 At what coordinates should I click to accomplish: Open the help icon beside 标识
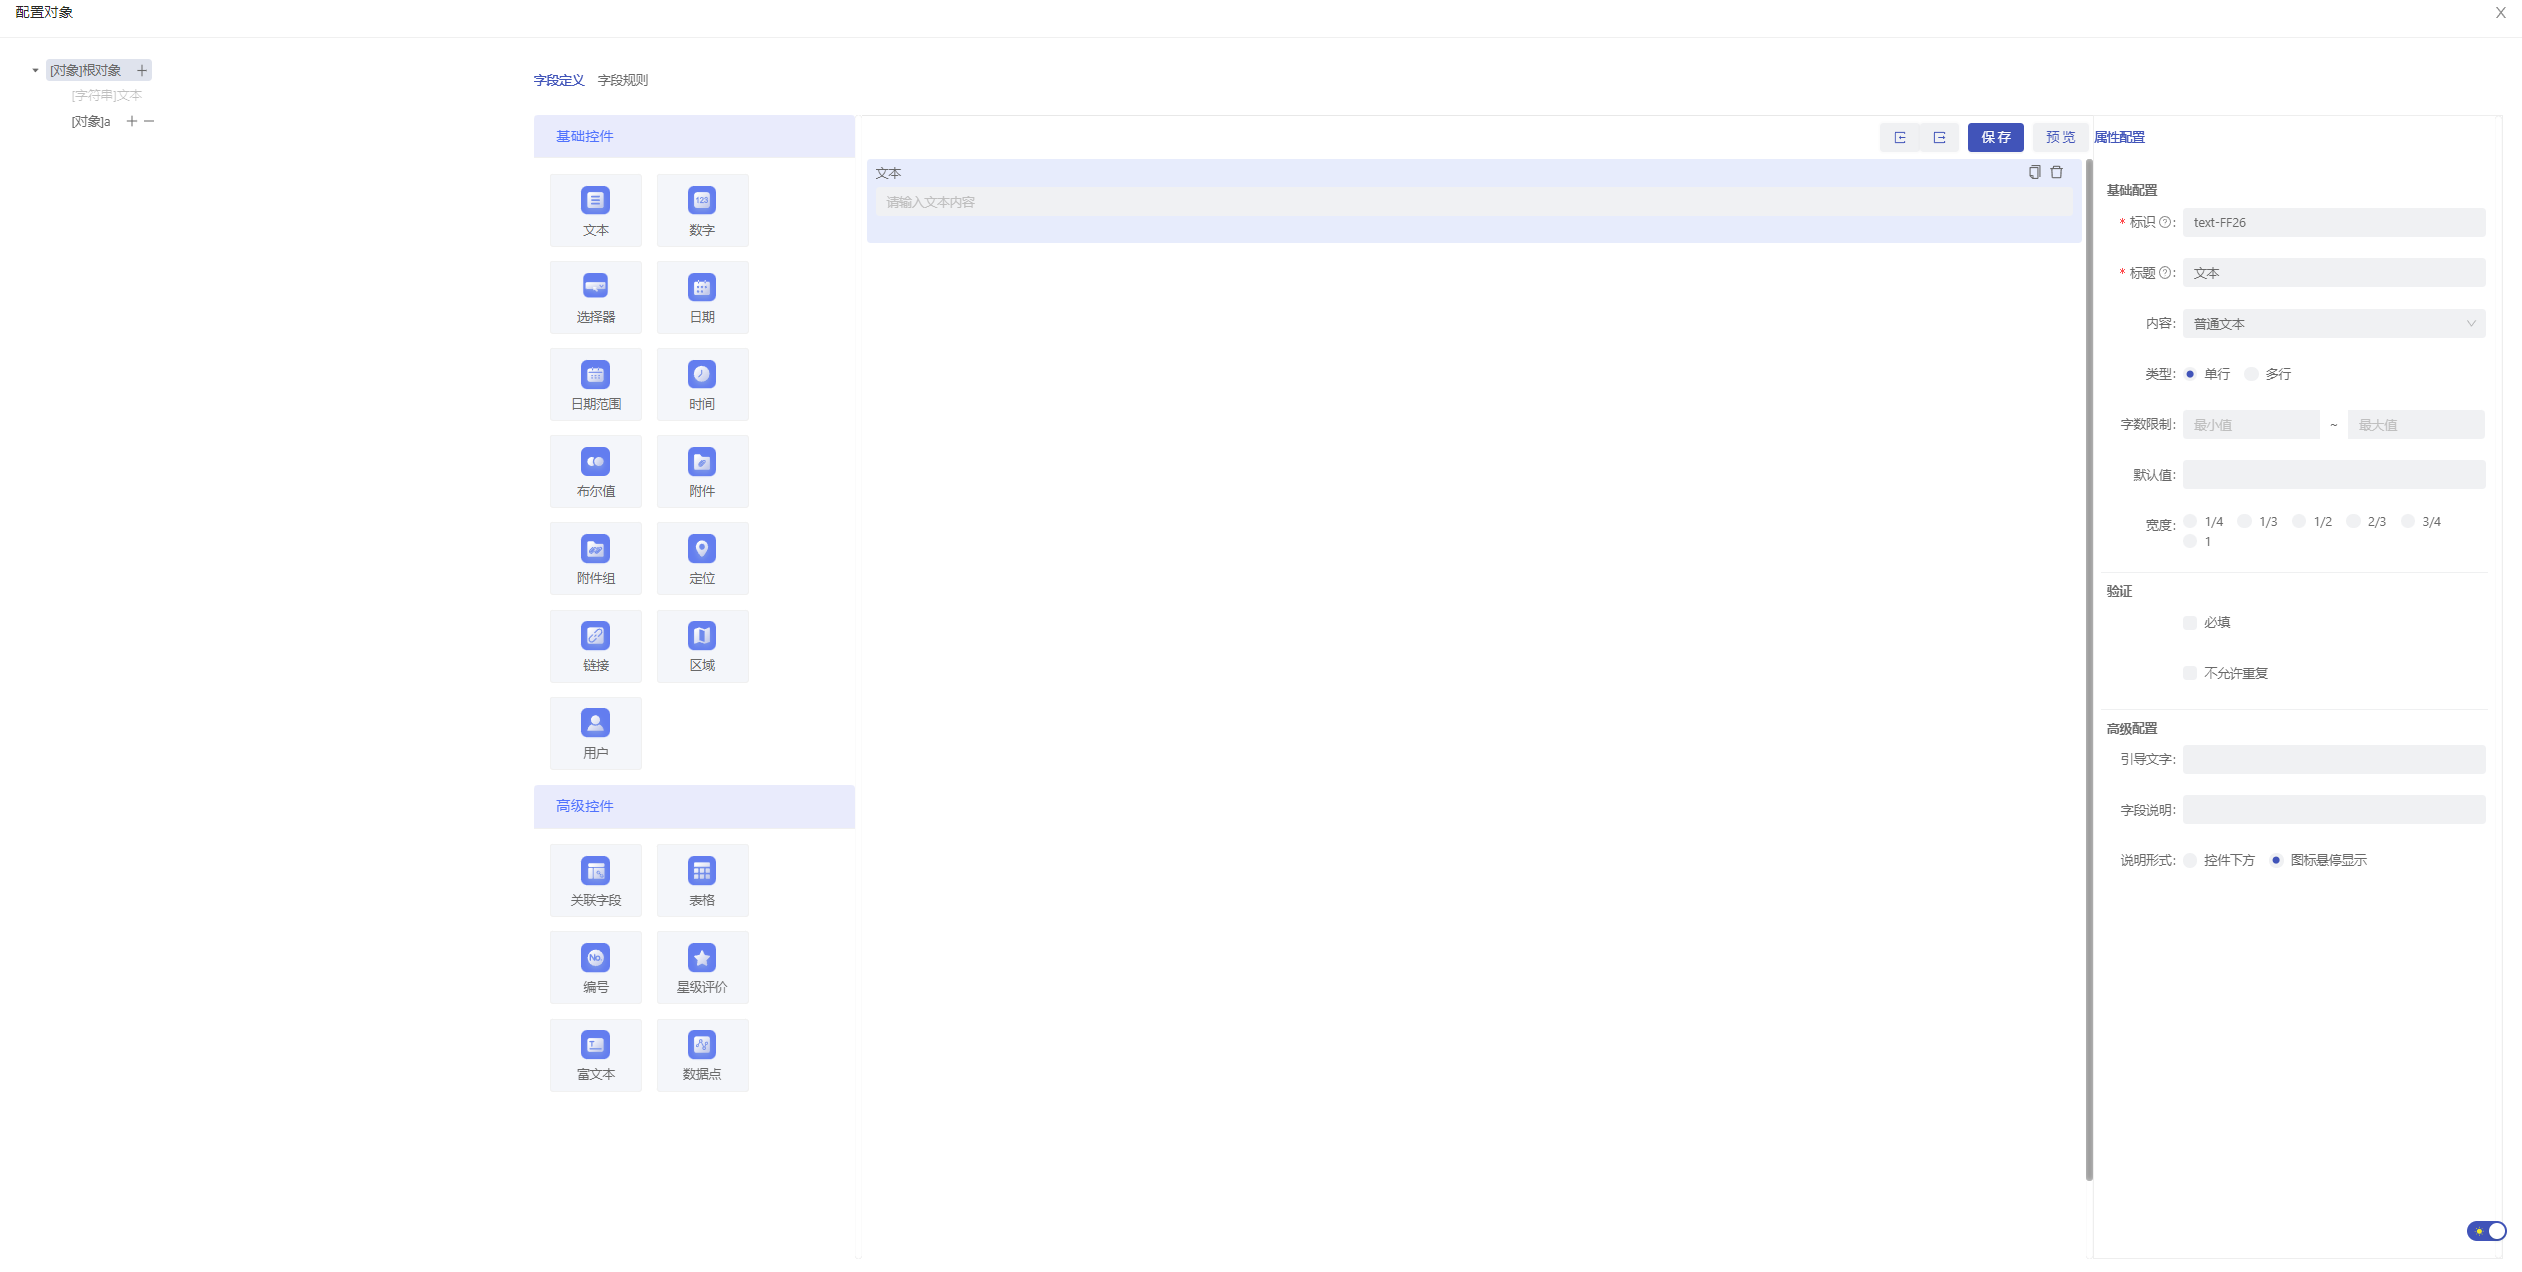coord(2165,222)
